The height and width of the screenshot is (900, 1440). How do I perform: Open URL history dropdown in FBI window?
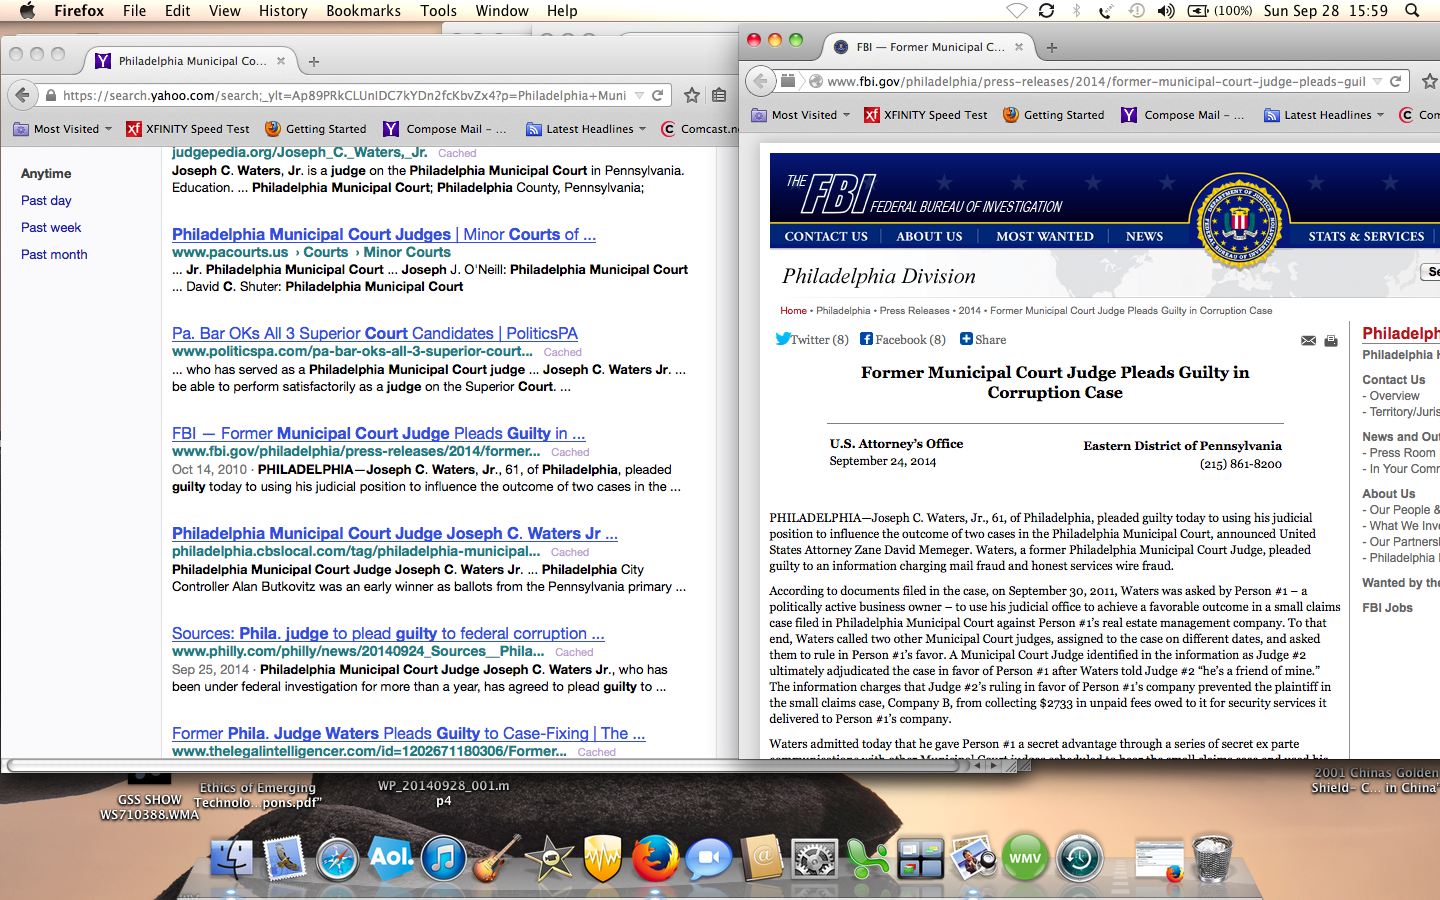pos(1377,81)
